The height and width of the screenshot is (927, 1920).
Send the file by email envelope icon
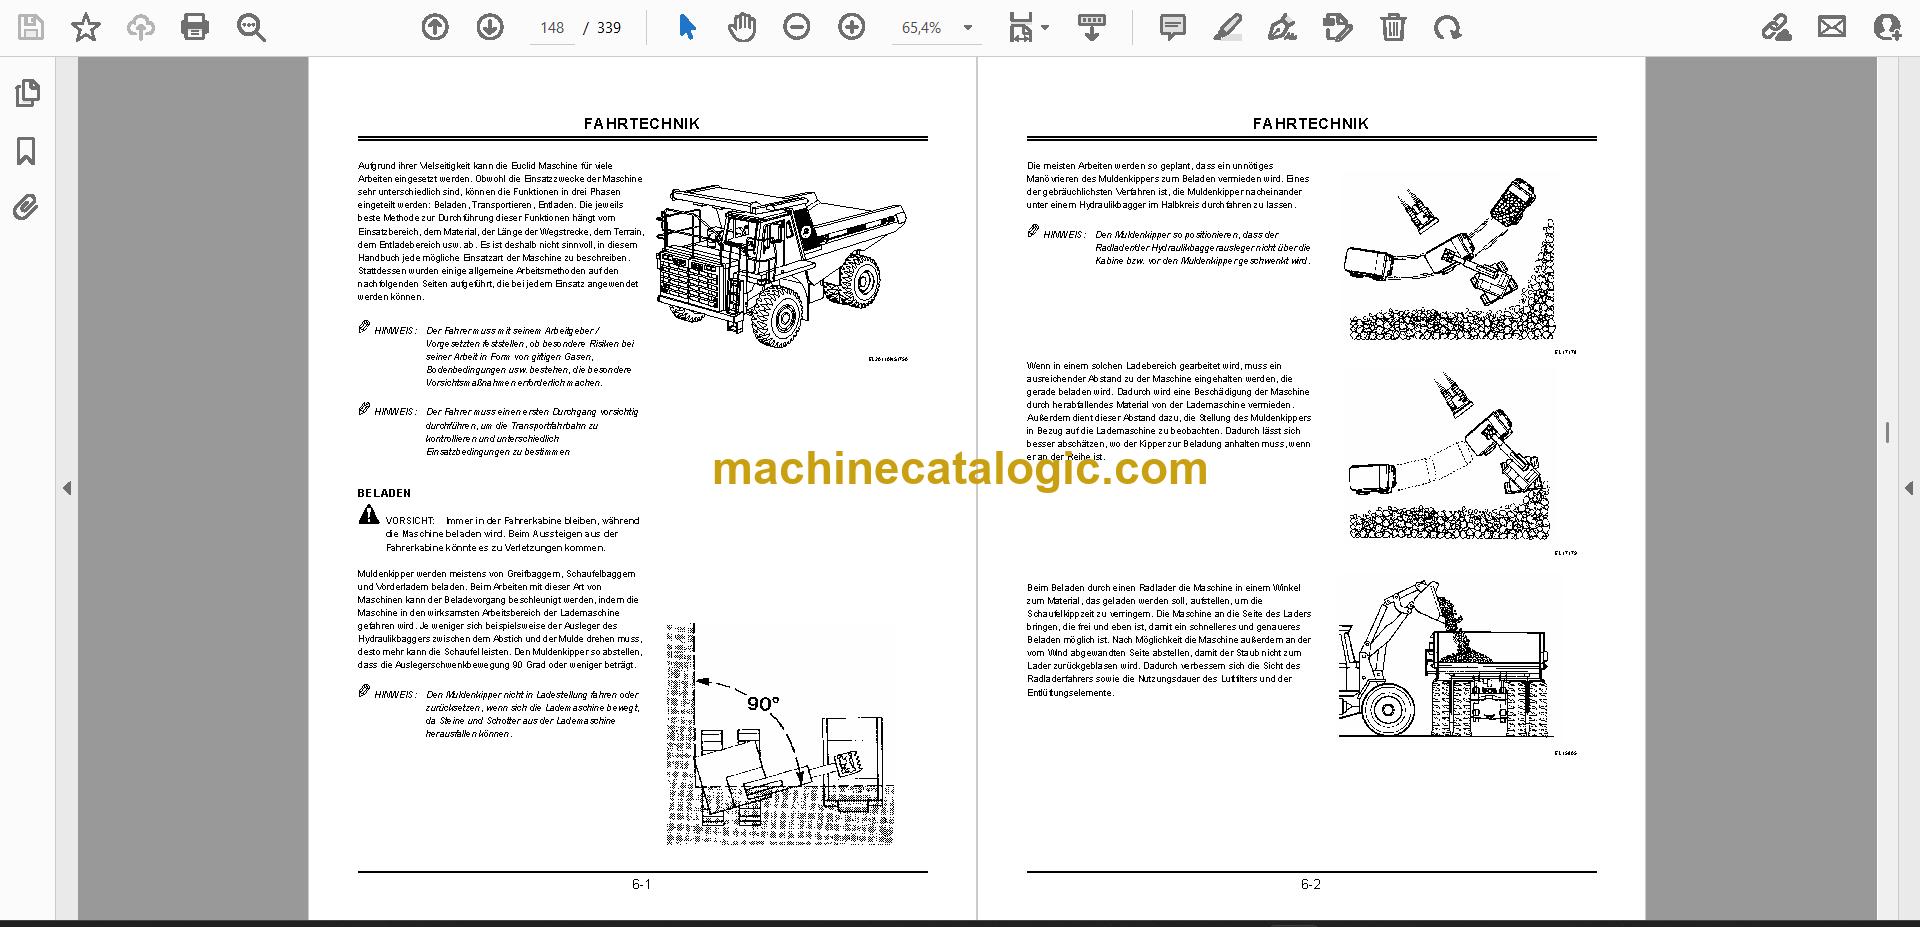[1832, 27]
